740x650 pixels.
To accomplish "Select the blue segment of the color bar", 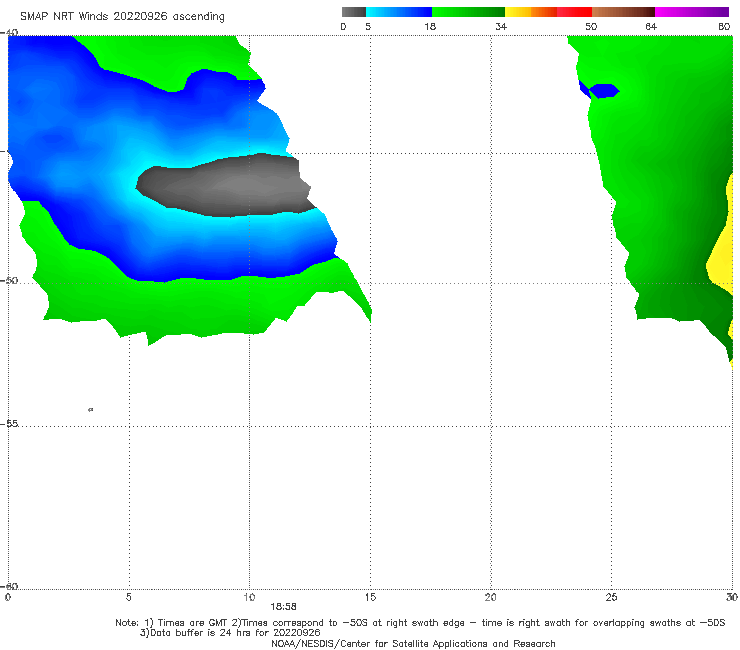I will pos(399,12).
